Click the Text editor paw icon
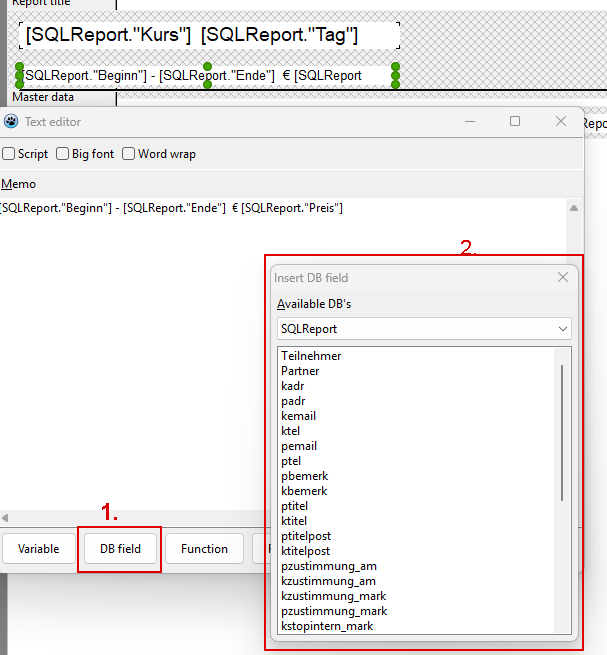The image size is (607, 655). pos(11,122)
